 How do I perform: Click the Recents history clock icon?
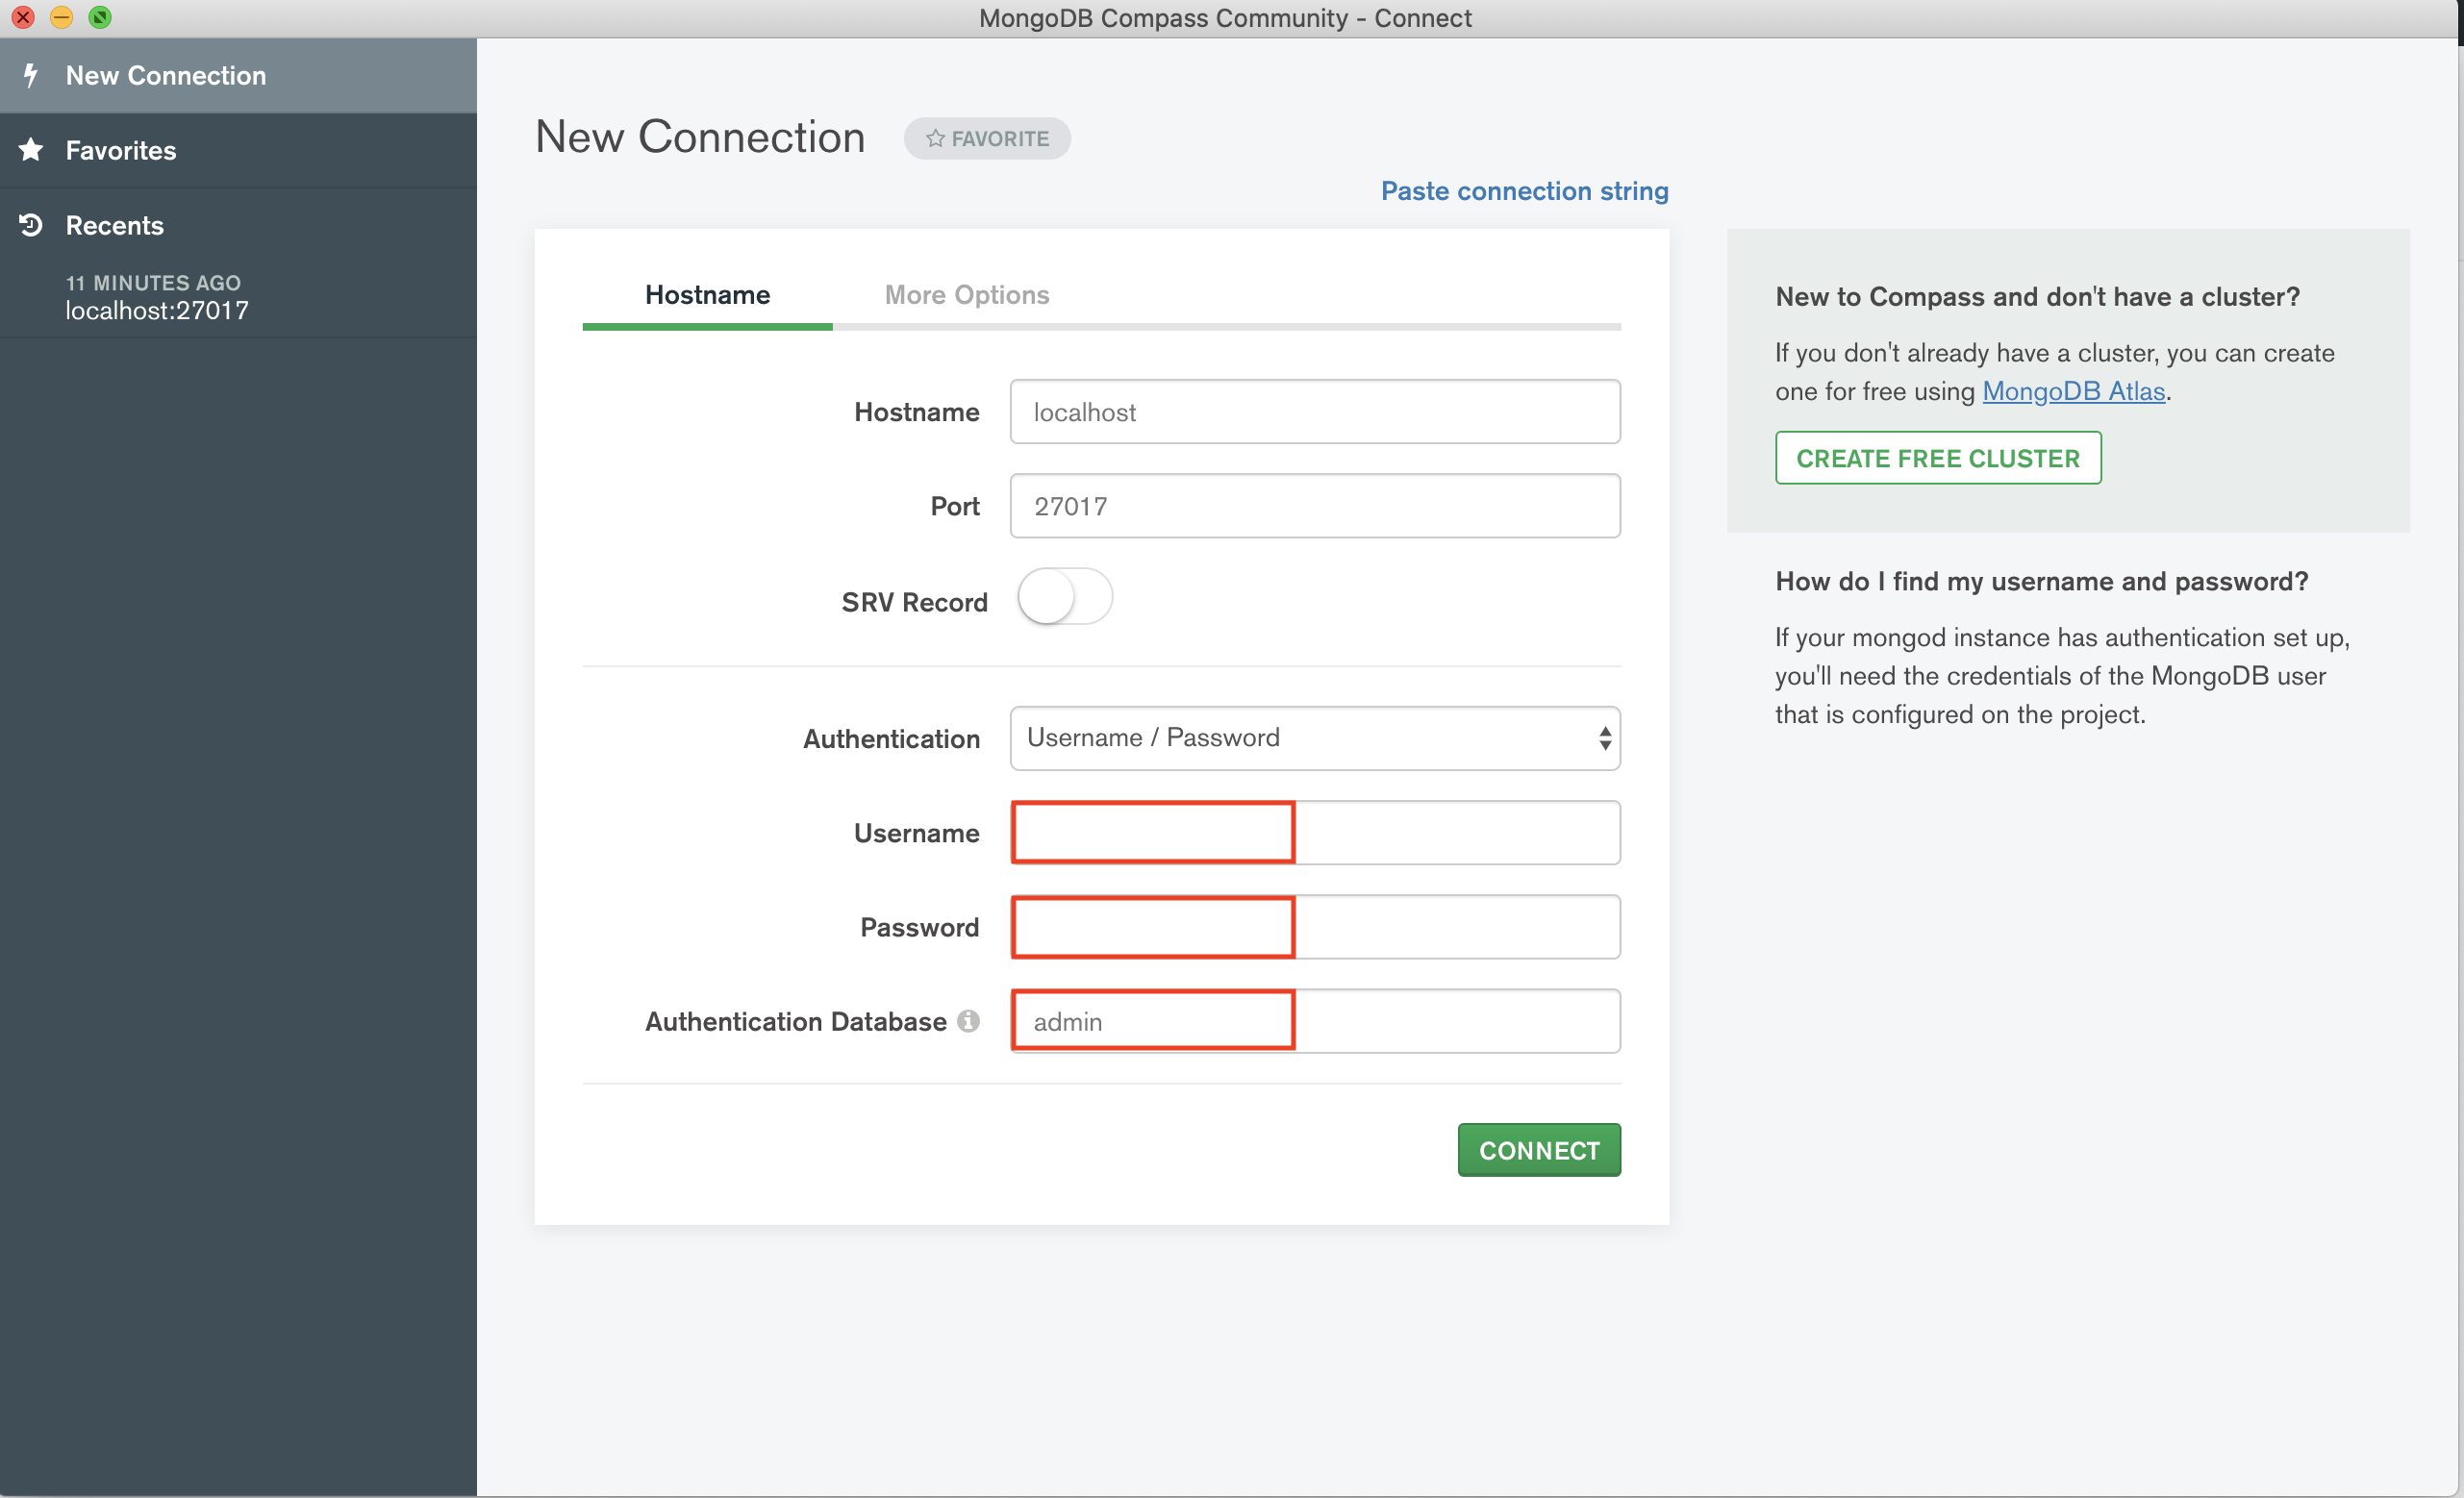[x=31, y=225]
